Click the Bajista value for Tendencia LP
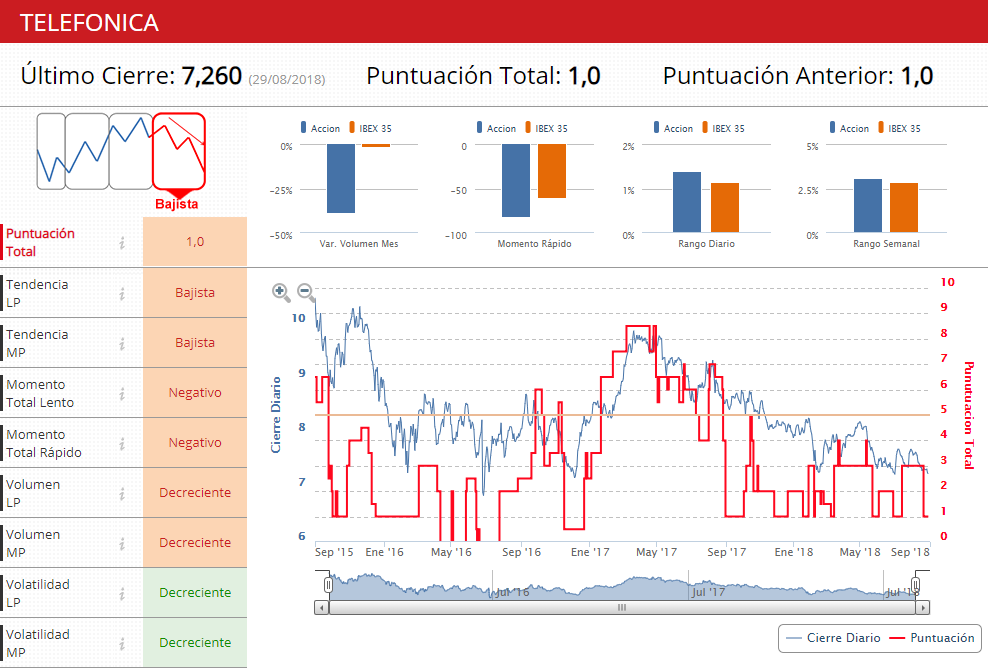Screen dimensions: 989x668 [x=195, y=293]
